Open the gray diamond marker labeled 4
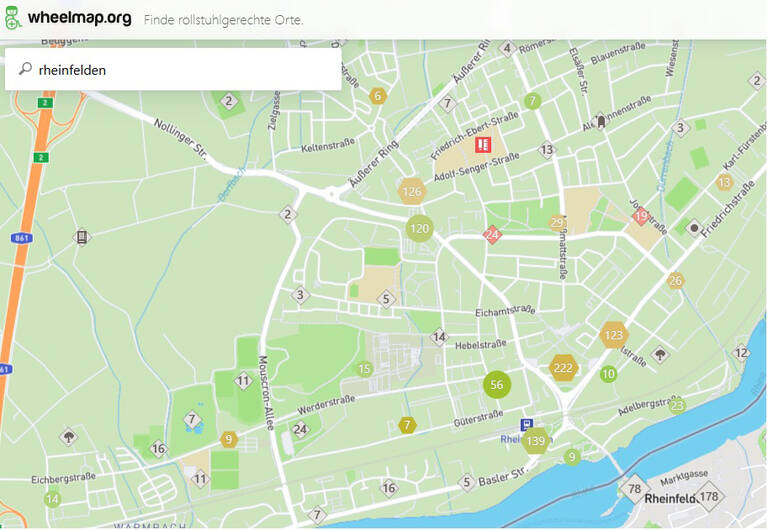This screenshot has height=530, width=768. (507, 48)
